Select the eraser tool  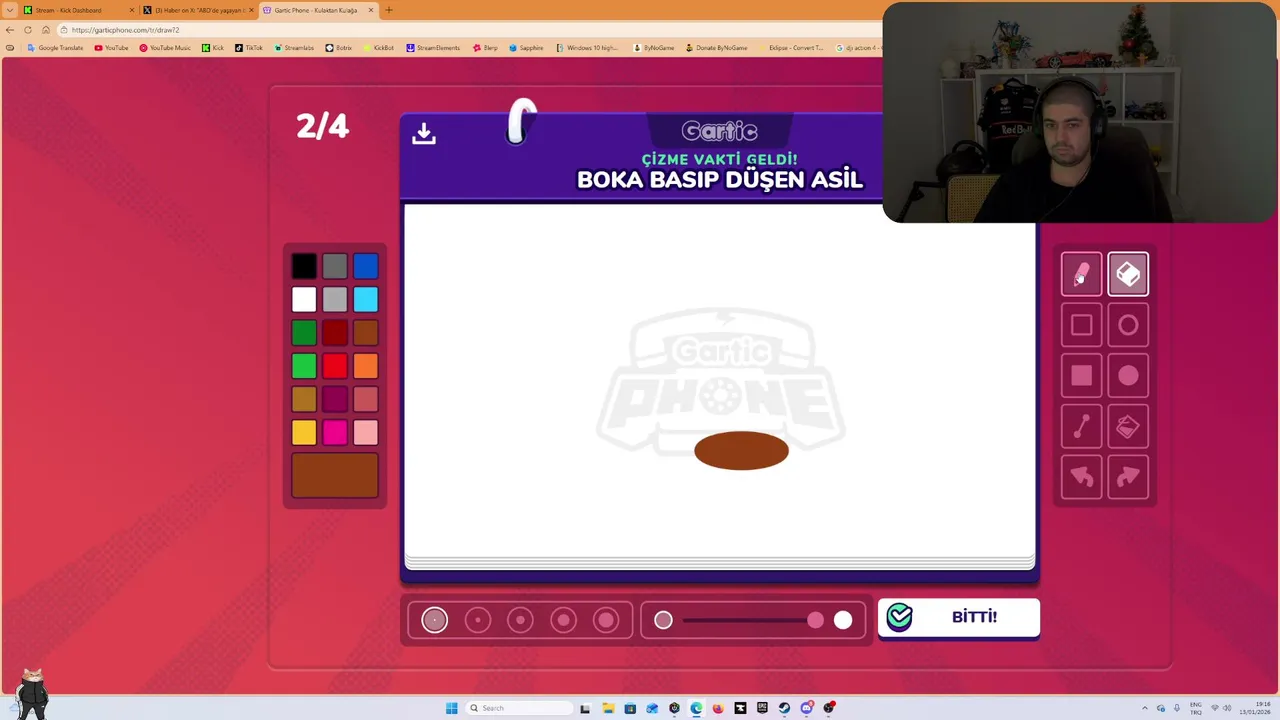[x=1128, y=274]
